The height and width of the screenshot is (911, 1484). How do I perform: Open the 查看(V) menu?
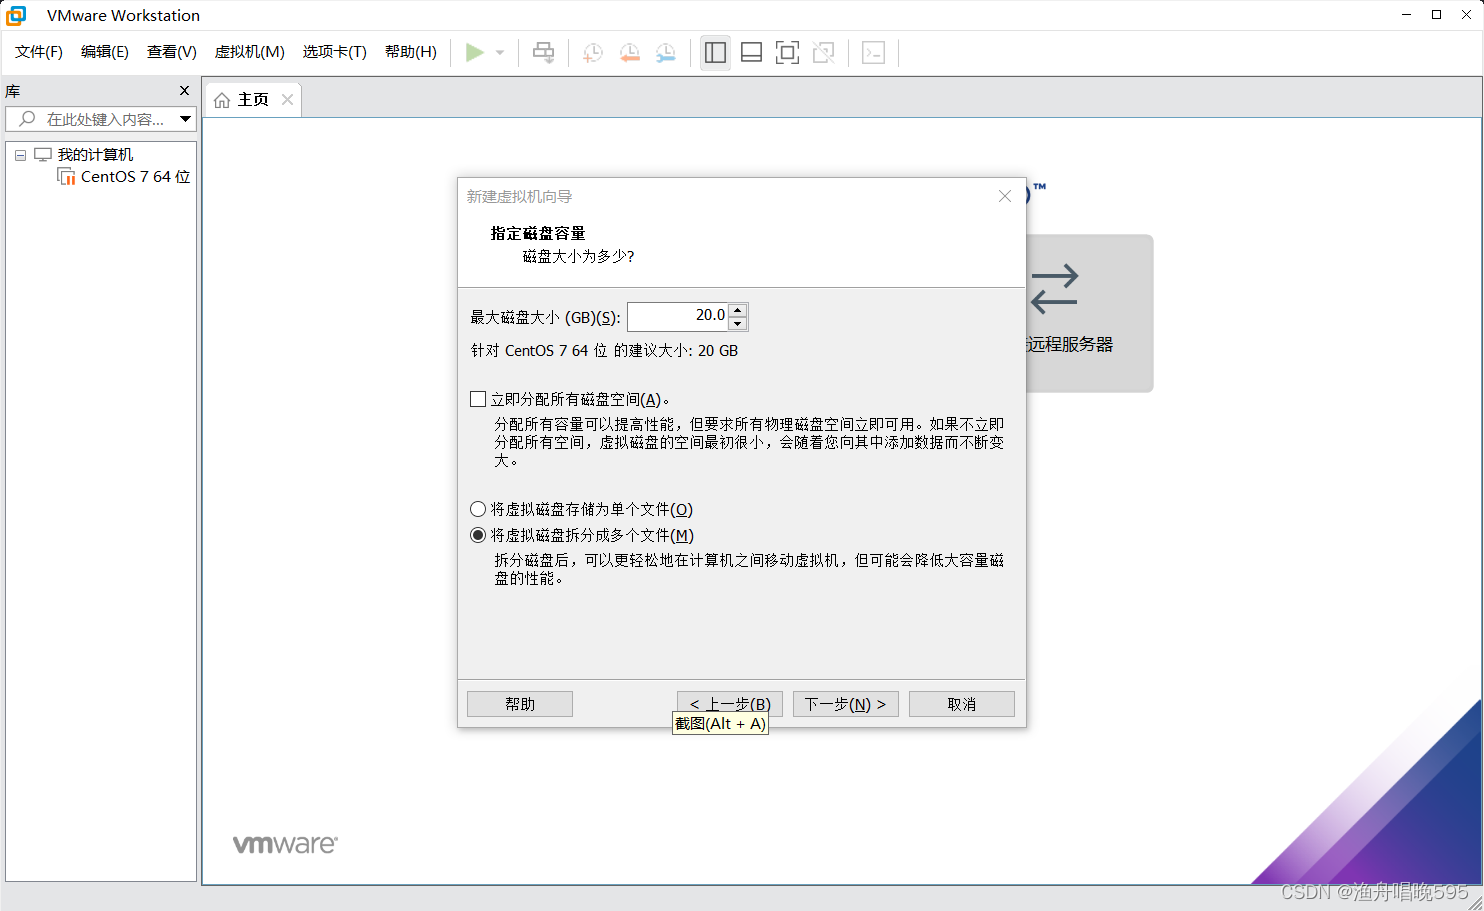point(172,52)
